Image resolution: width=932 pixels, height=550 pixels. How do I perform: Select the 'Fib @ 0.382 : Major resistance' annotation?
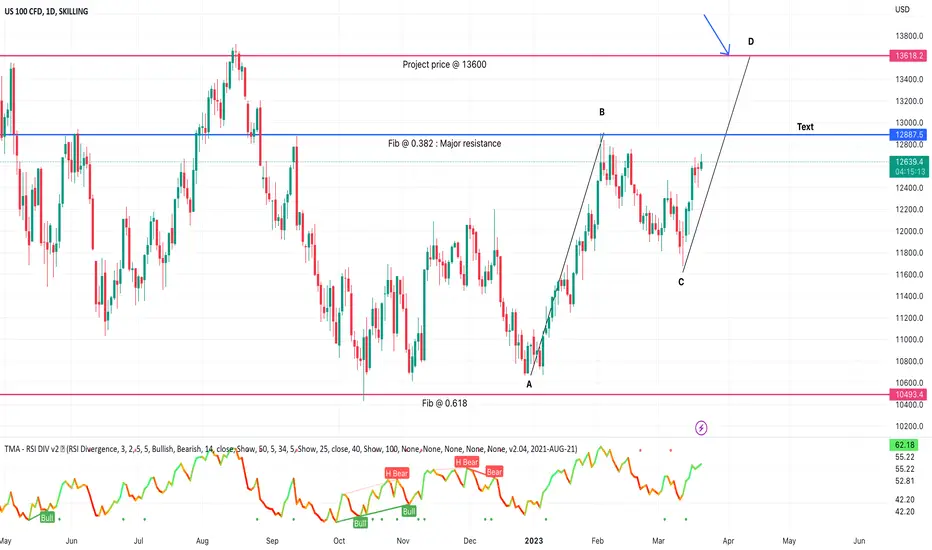click(x=445, y=143)
